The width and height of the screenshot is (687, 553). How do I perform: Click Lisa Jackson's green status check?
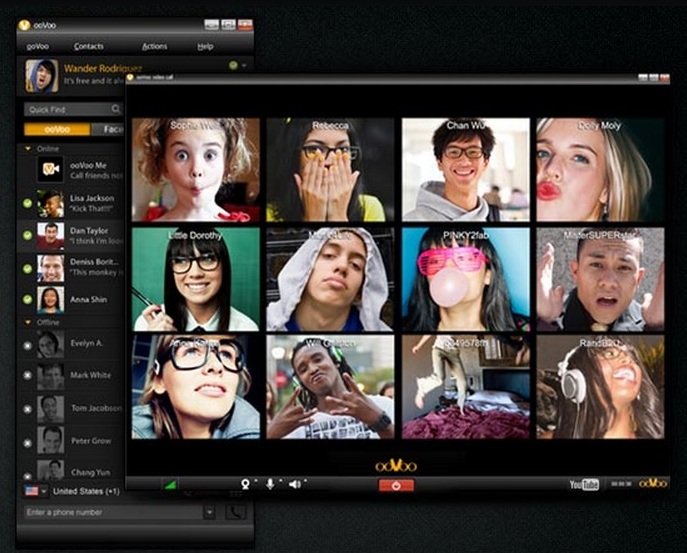(x=28, y=203)
